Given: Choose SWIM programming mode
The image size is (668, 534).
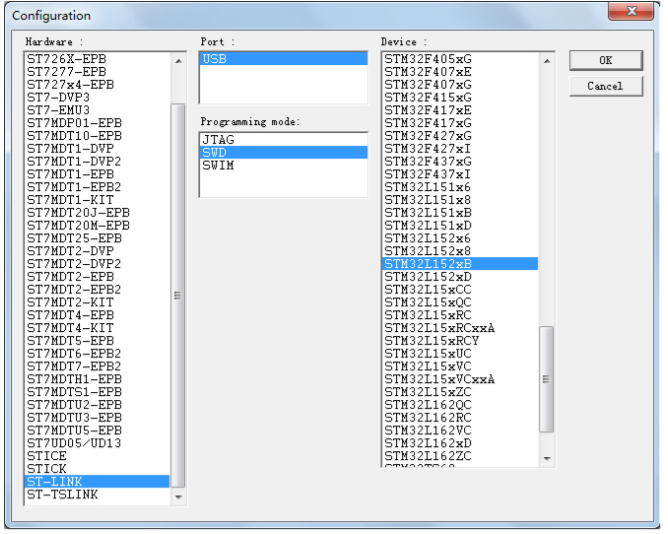Looking at the screenshot, I should click(283, 165).
